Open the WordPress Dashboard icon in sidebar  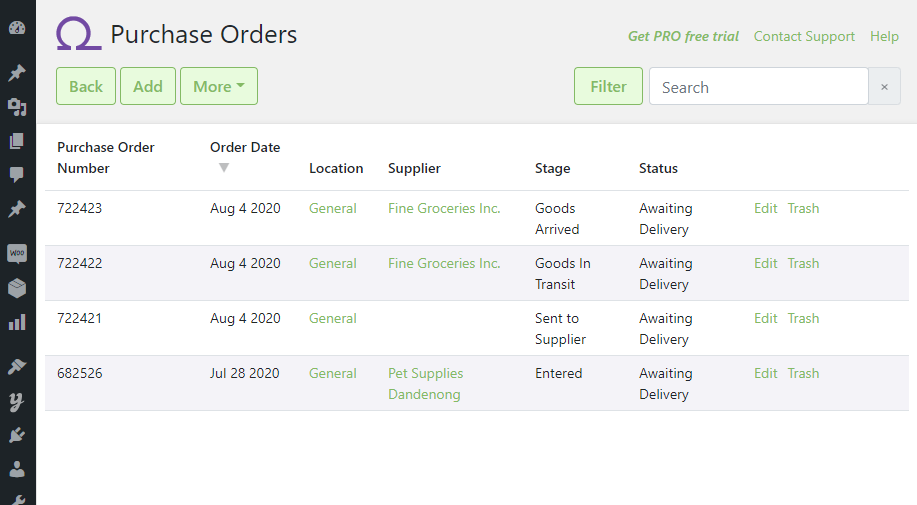(x=17, y=27)
